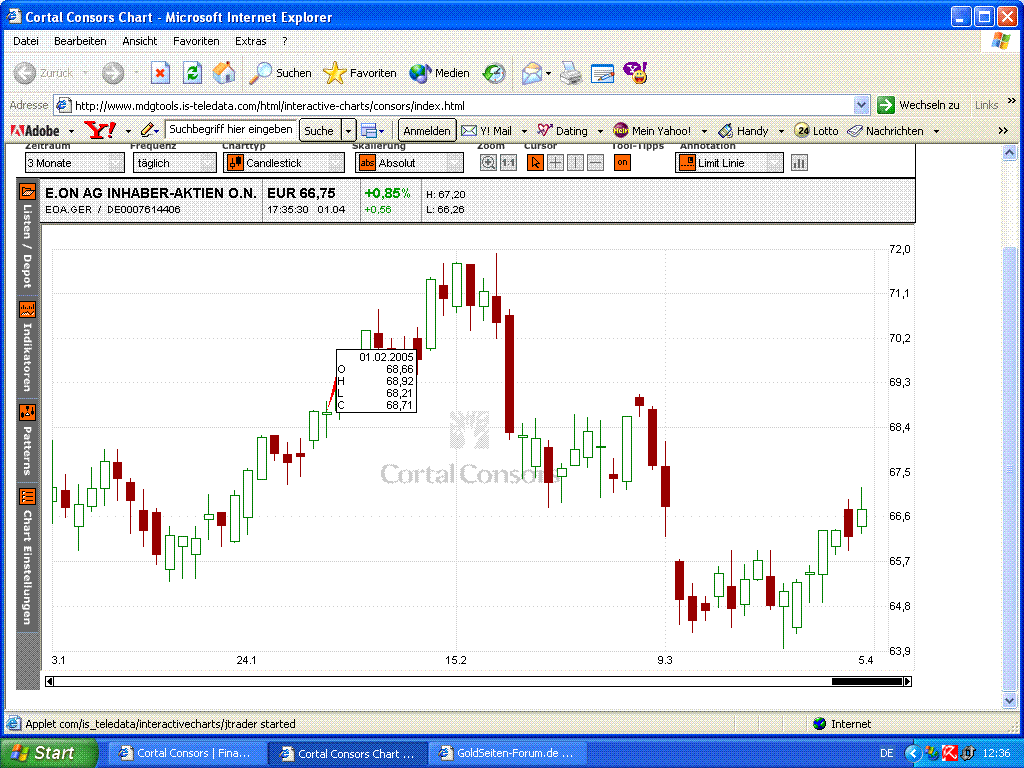This screenshot has width=1024, height=768.
Task: Click the Adobe toolbar logo
Action: [x=35, y=131]
